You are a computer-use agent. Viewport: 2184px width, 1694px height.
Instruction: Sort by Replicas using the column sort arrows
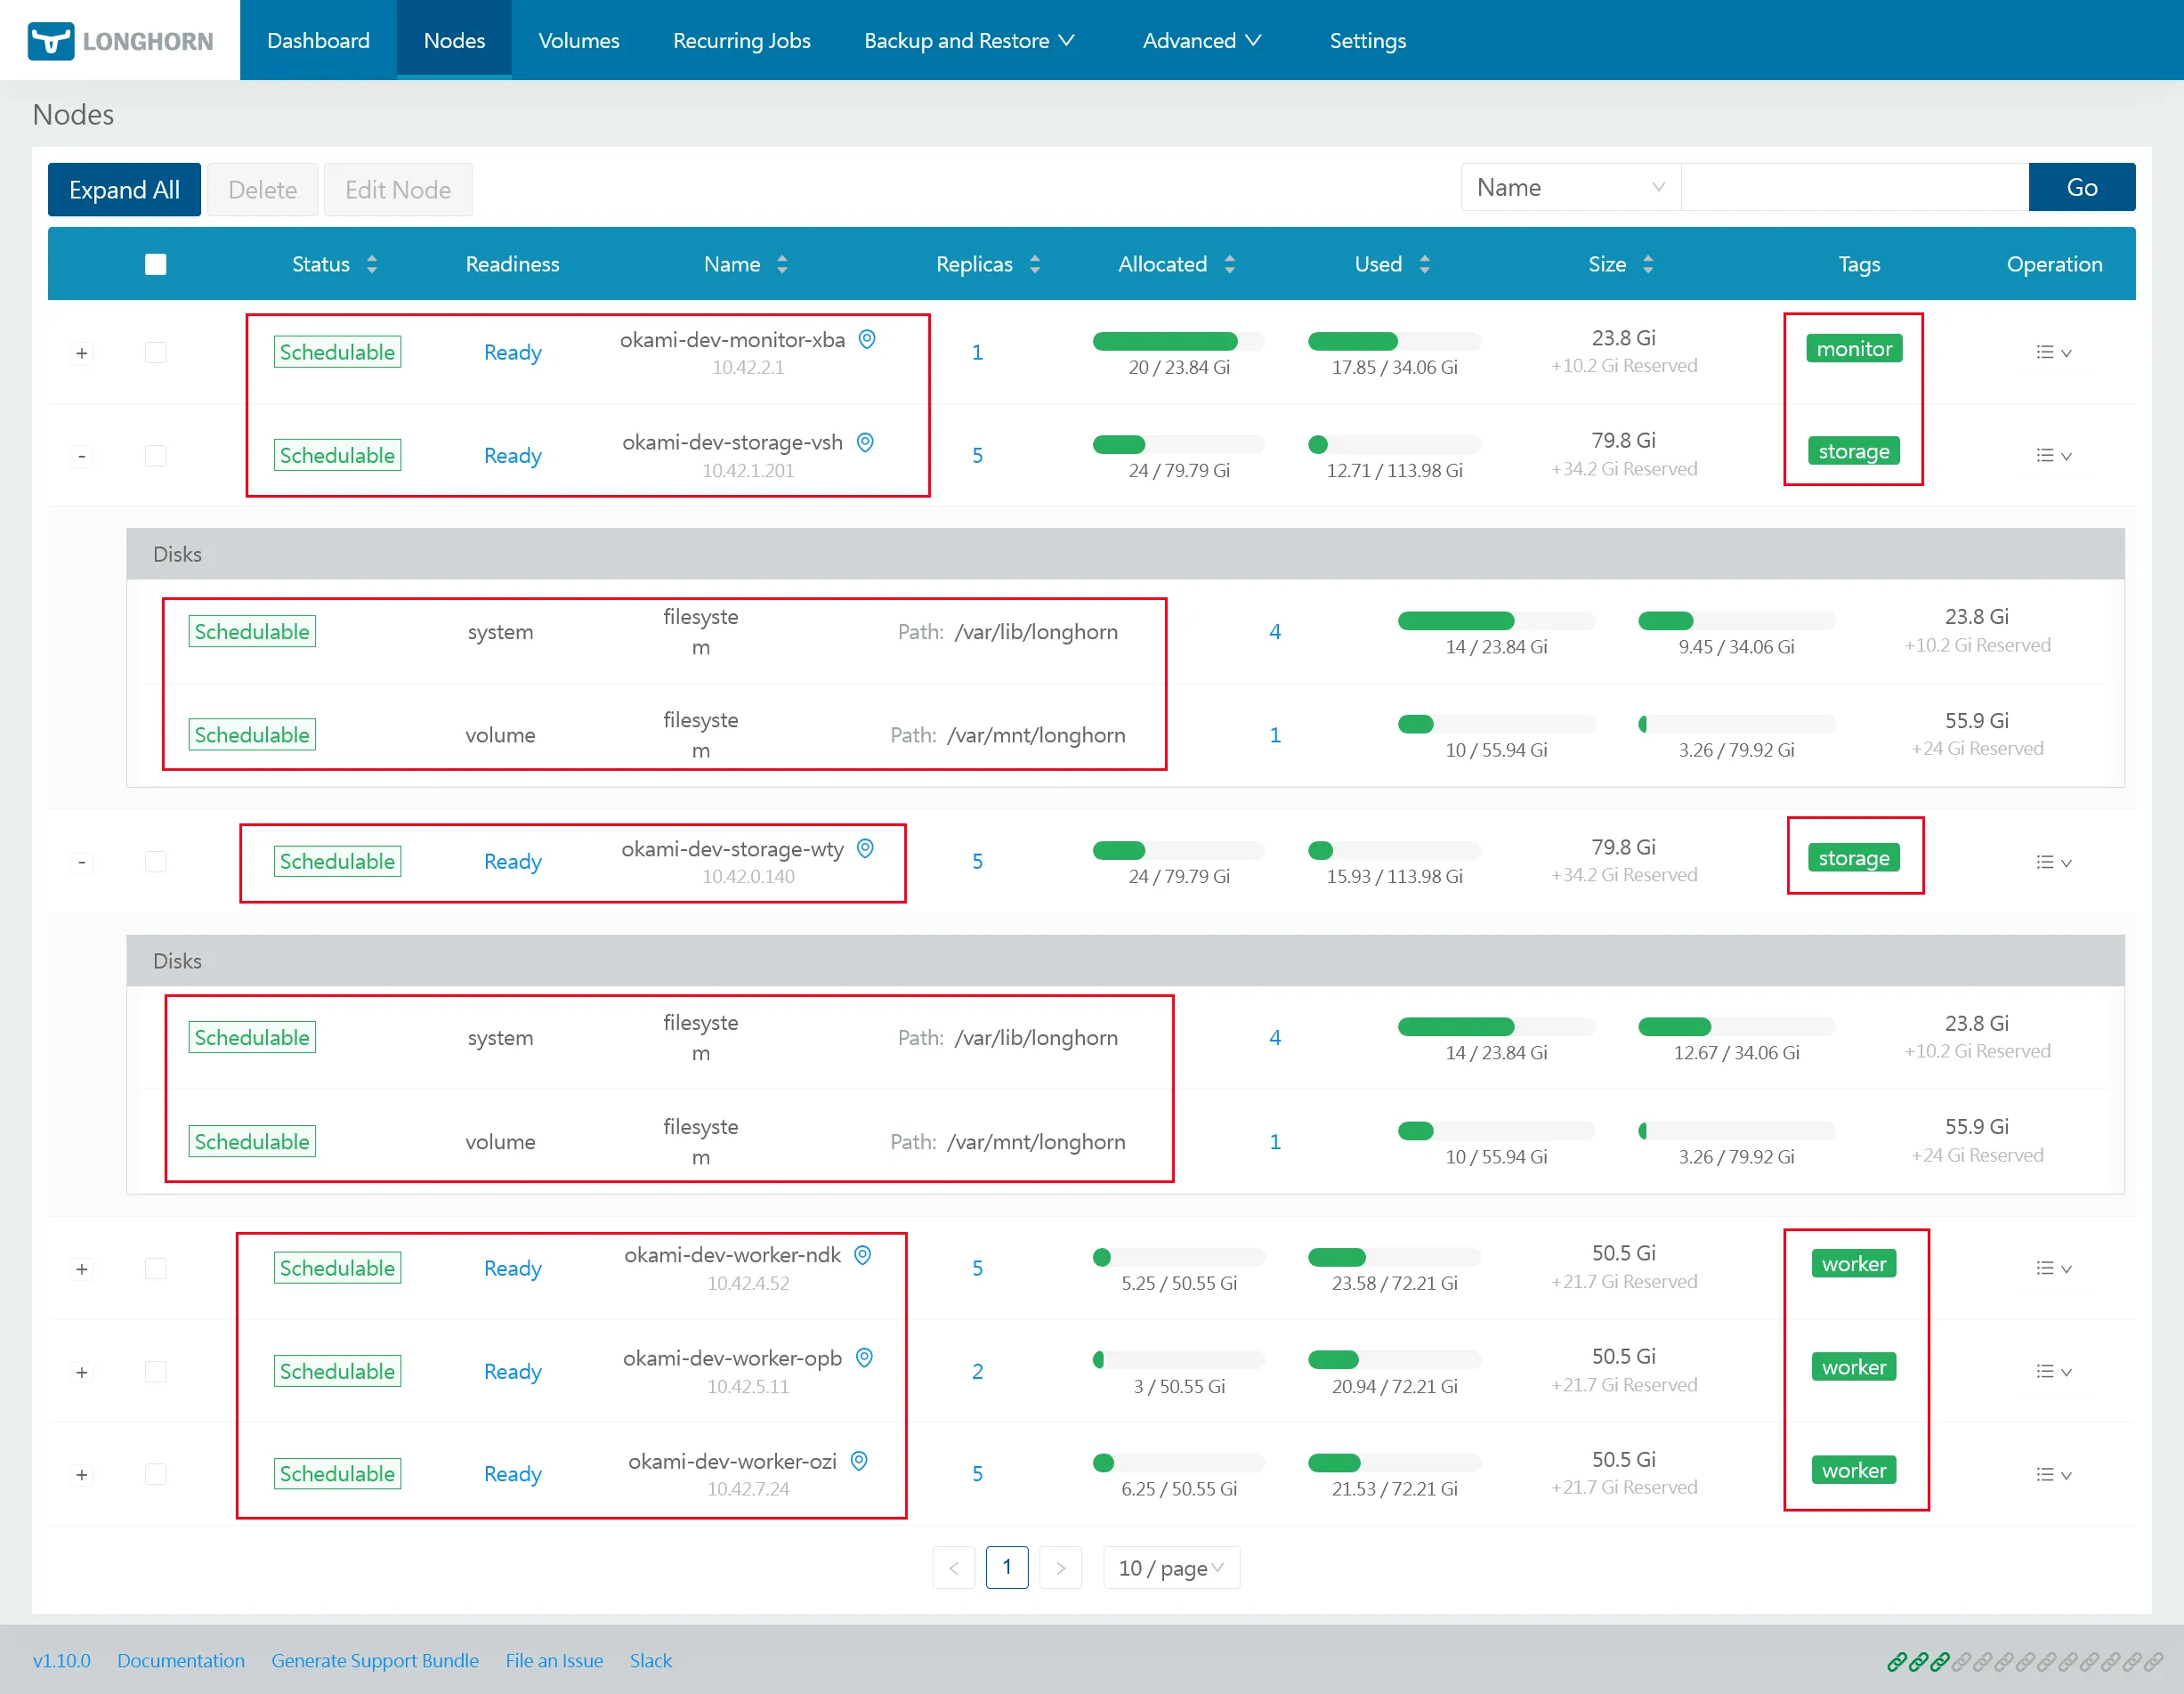1035,264
